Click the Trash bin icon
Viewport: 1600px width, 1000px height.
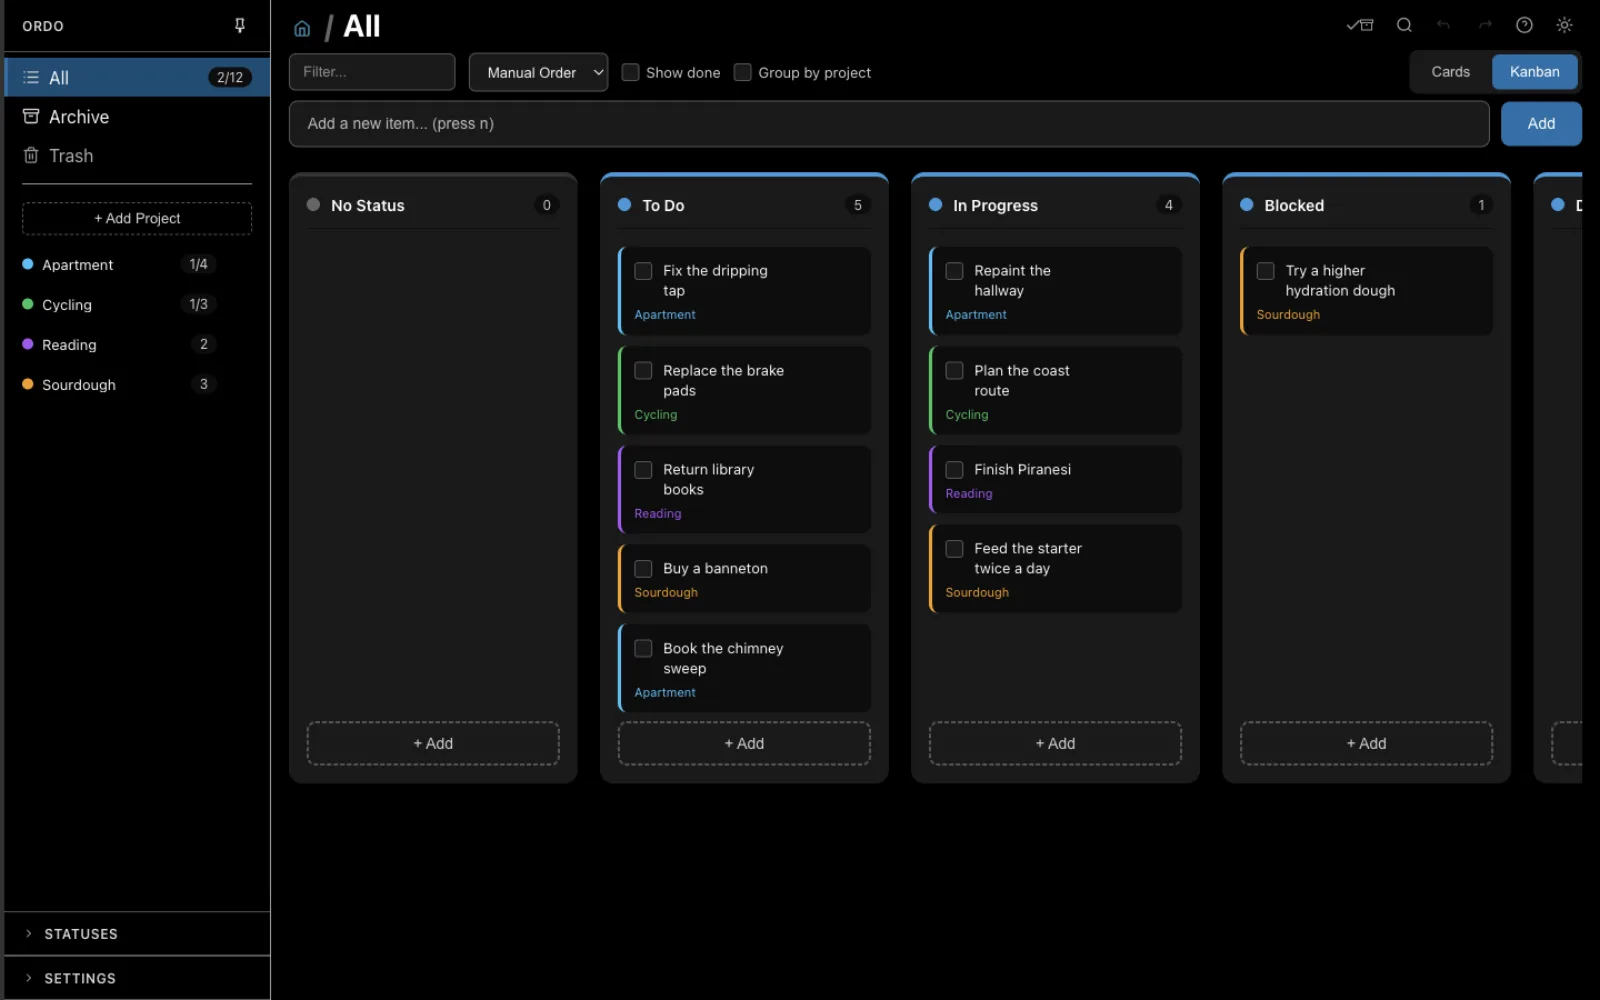tap(31, 155)
